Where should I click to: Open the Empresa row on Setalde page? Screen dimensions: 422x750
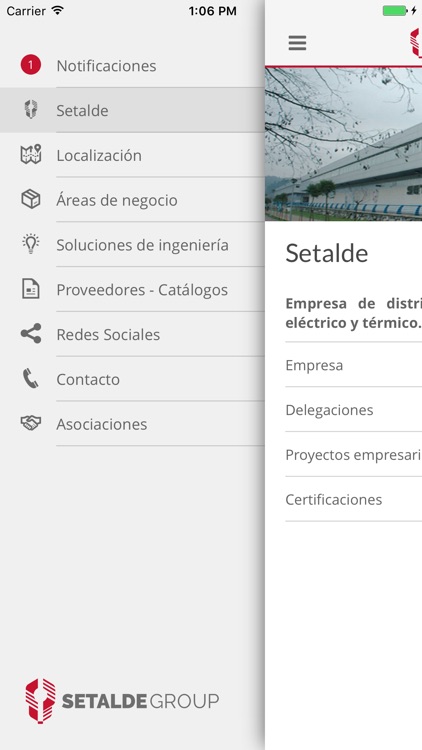coord(354,365)
